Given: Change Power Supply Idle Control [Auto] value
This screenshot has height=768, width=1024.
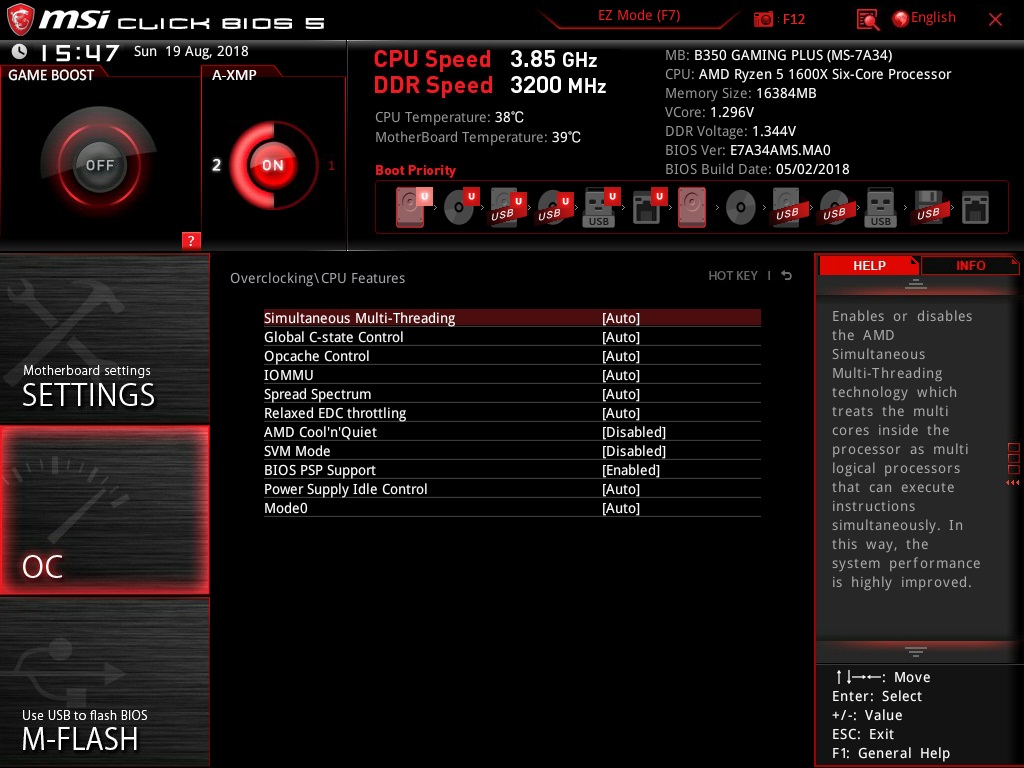Looking at the screenshot, I should (x=620, y=488).
